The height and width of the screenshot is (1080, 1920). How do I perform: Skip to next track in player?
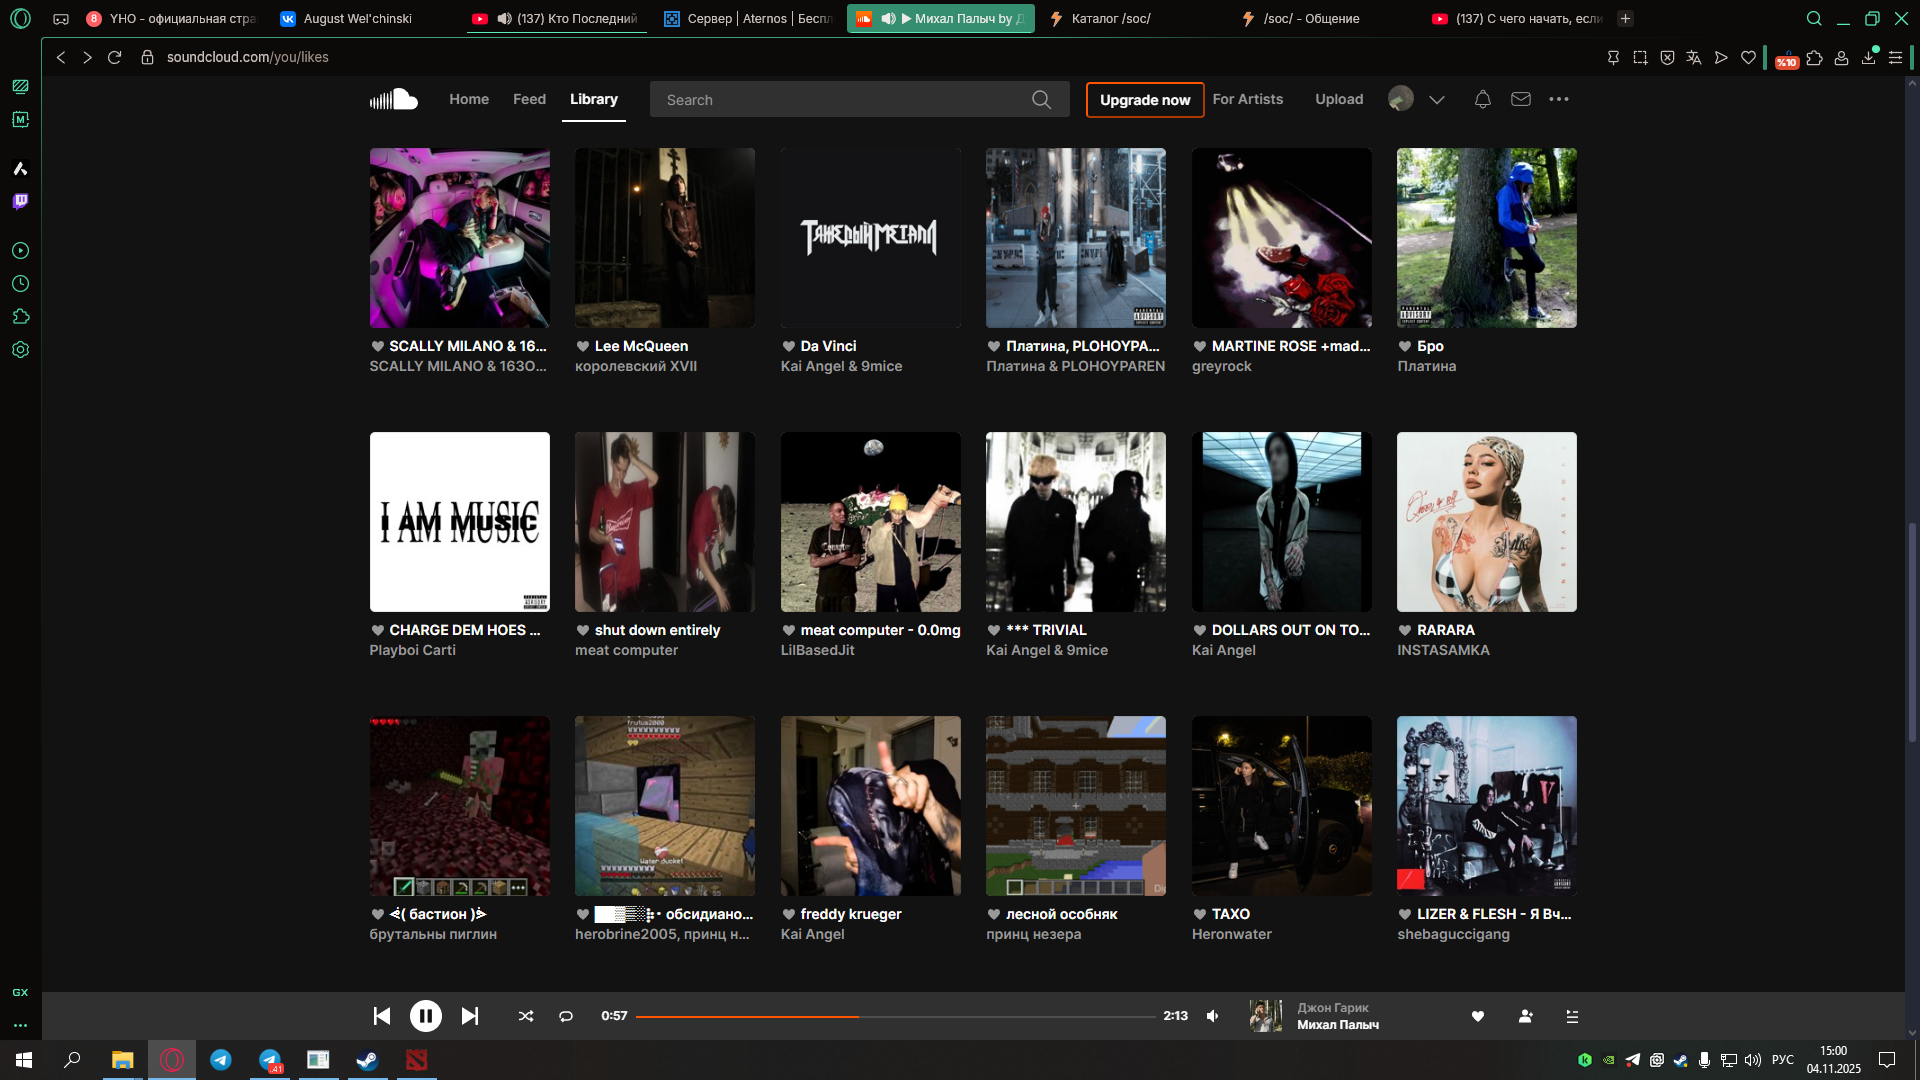pyautogui.click(x=470, y=1016)
